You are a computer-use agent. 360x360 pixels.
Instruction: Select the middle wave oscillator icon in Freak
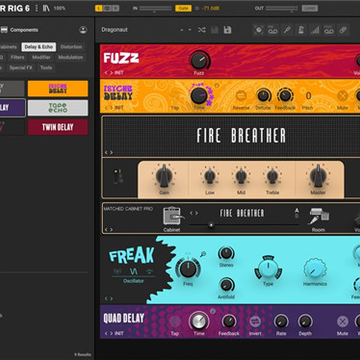(x=134, y=271)
